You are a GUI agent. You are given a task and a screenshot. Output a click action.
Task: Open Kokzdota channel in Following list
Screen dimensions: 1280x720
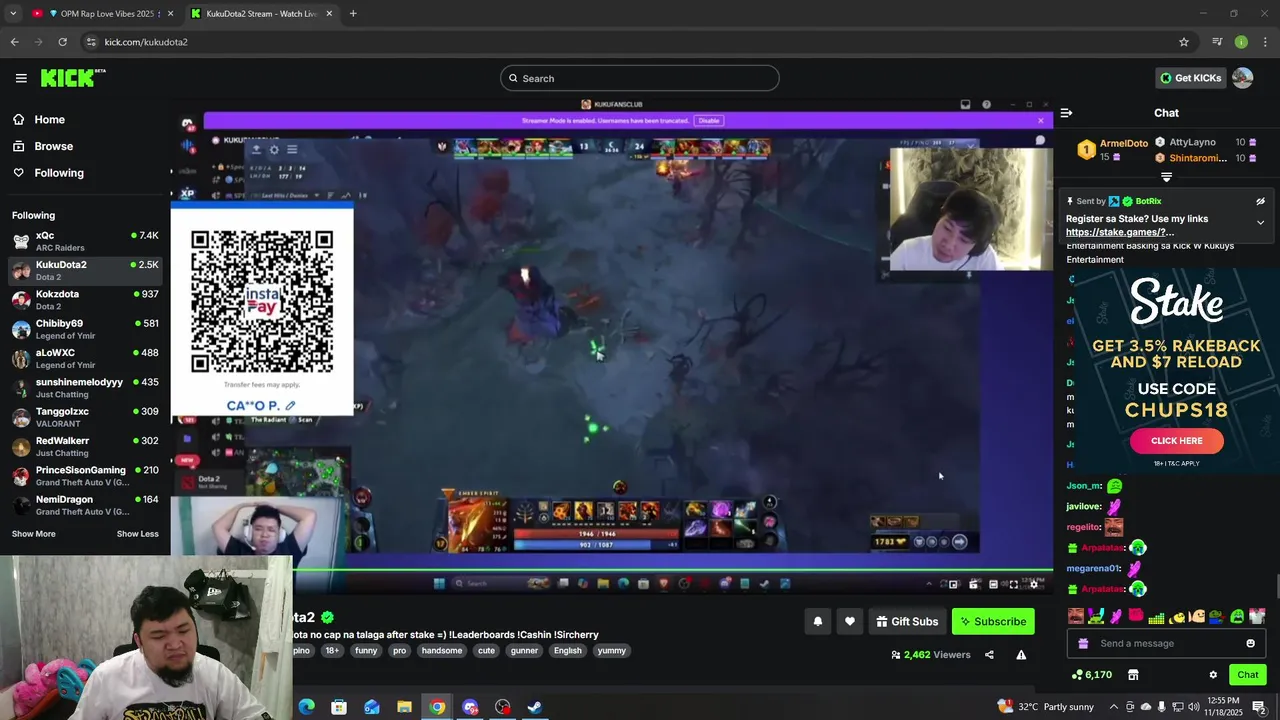point(85,300)
